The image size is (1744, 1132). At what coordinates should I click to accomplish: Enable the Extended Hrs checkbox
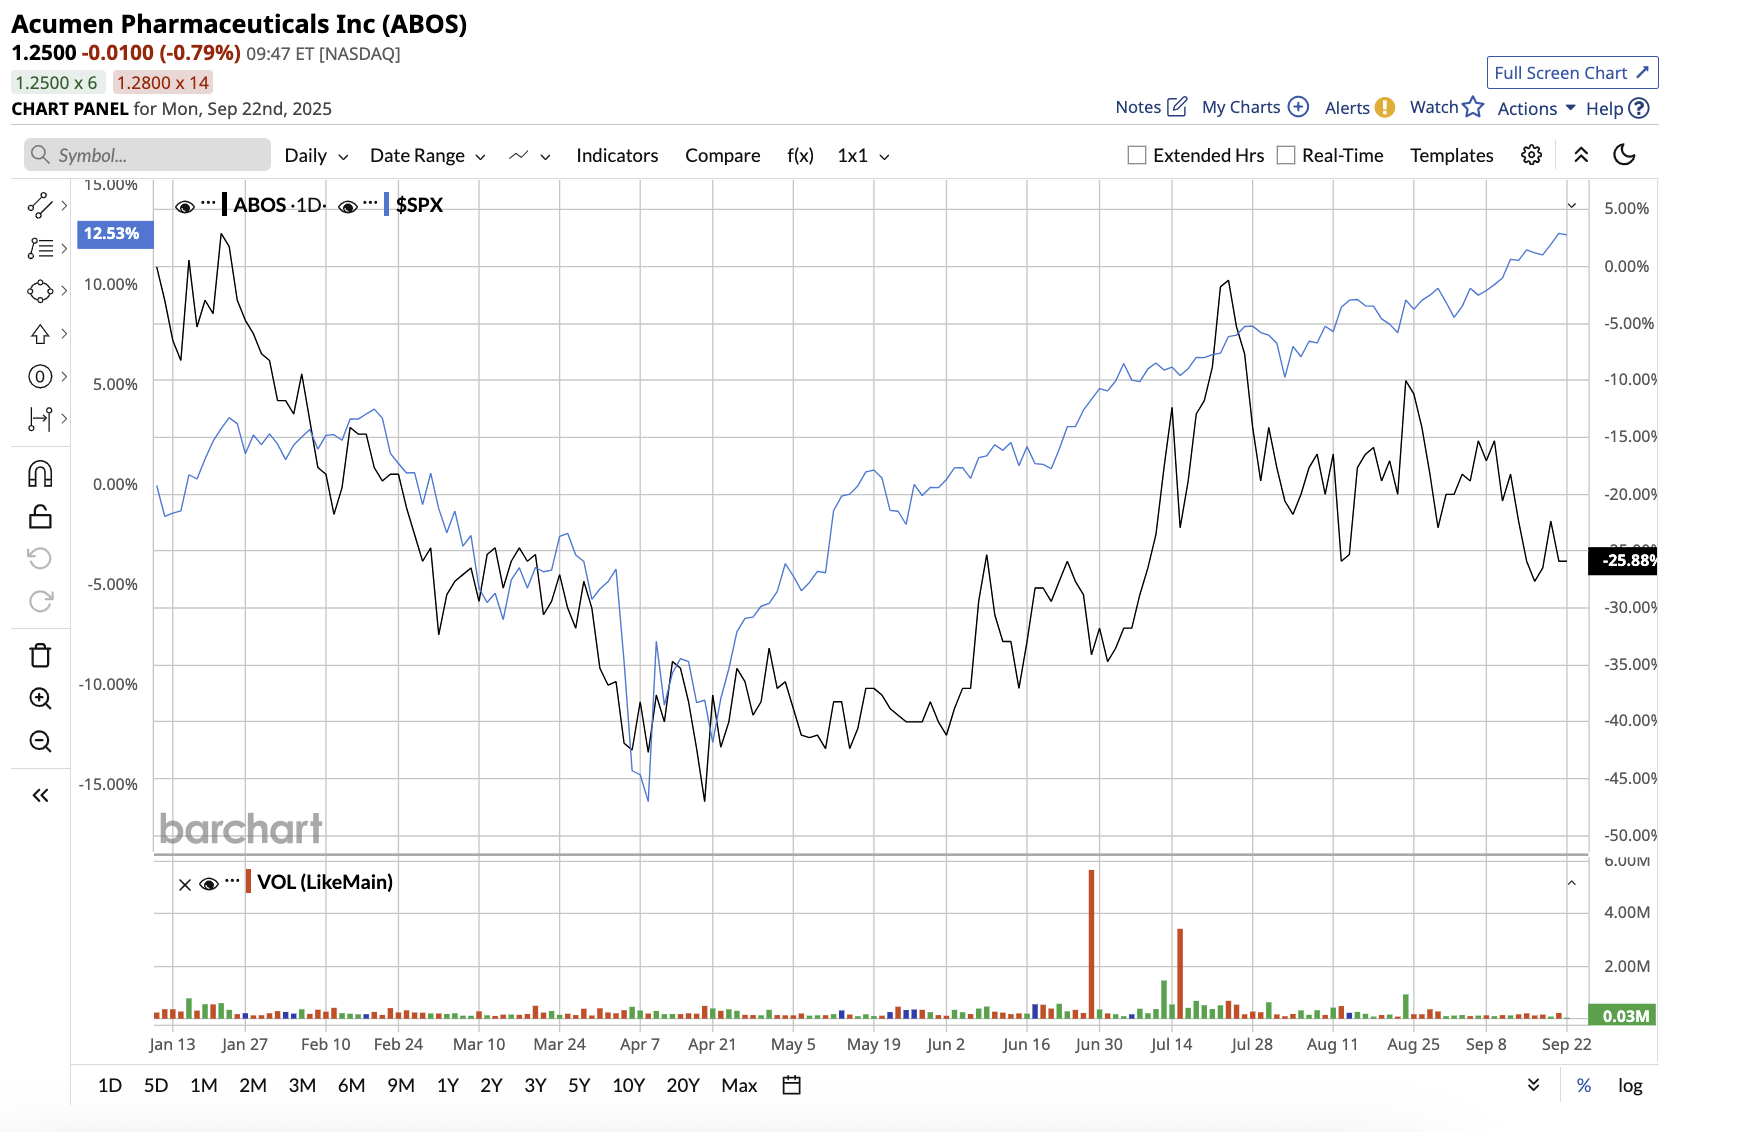click(x=1137, y=155)
